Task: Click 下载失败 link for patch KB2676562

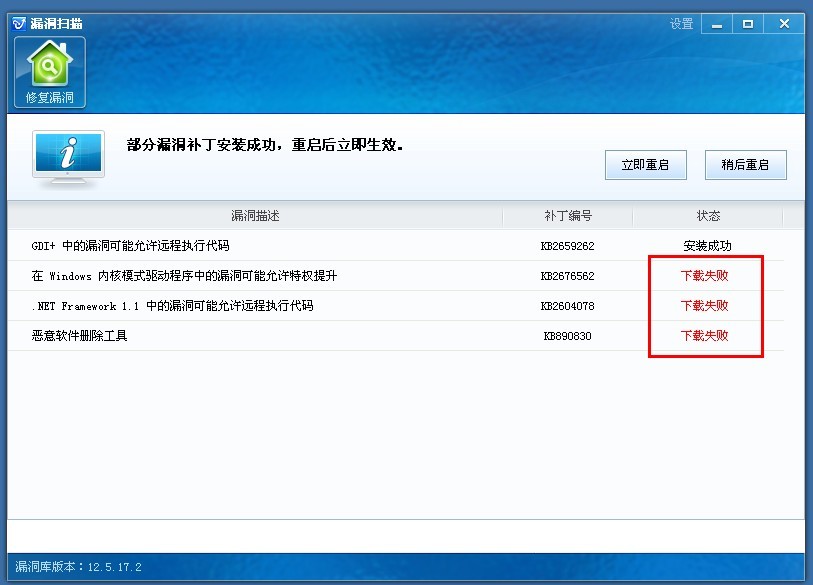Action: pyautogui.click(x=706, y=275)
